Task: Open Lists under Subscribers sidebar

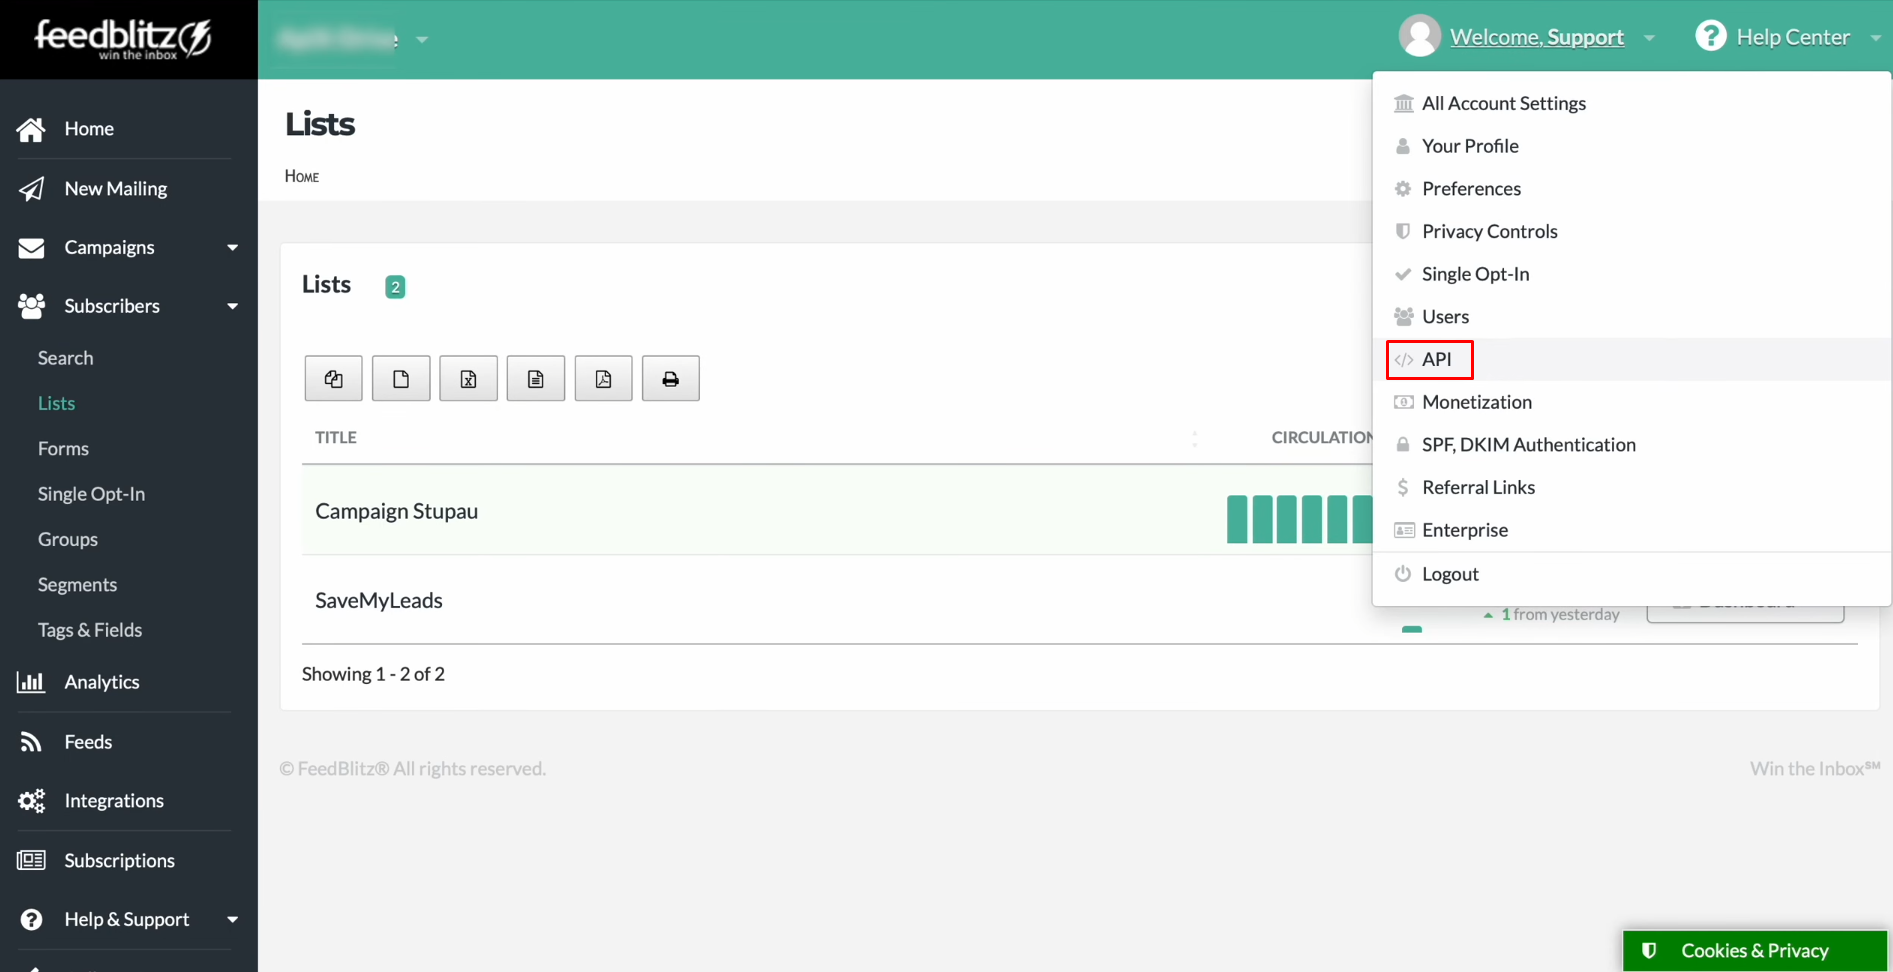Action: [56, 404]
